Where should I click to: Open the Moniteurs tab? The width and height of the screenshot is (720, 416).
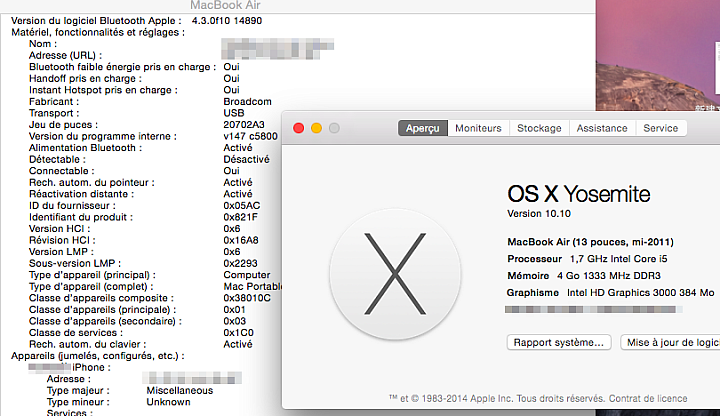point(478,128)
